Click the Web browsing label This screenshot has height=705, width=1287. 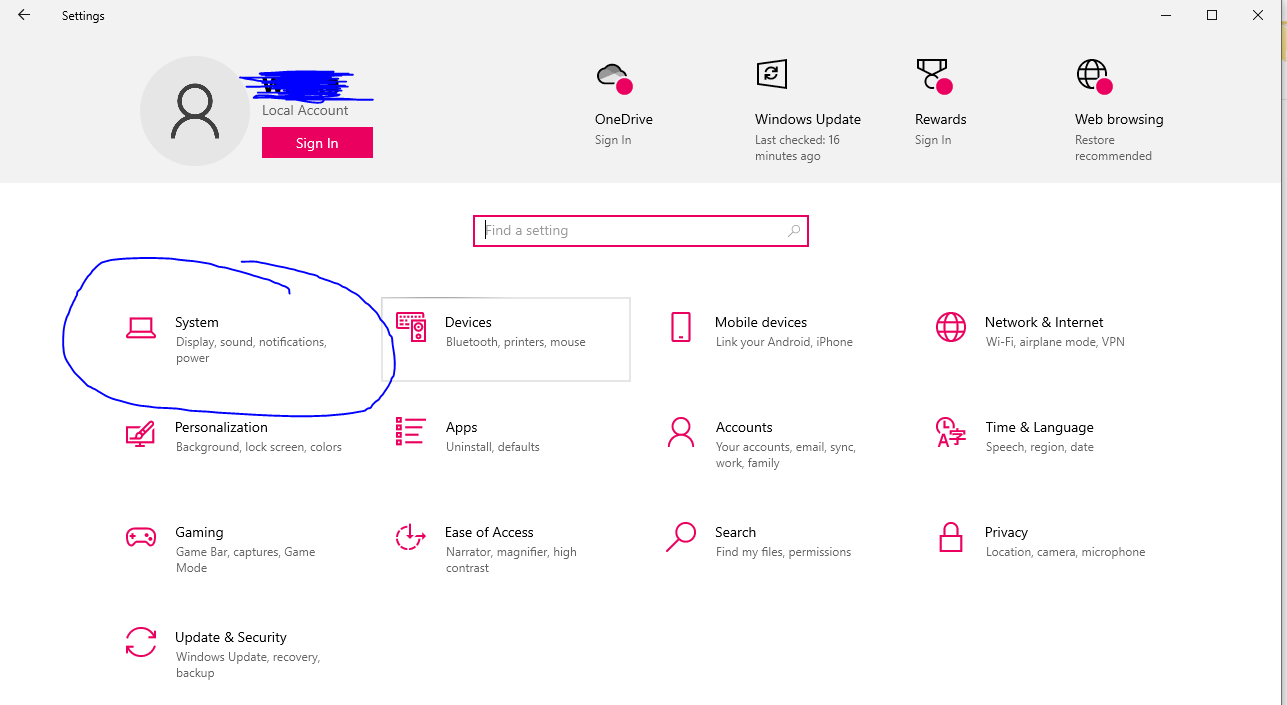(x=1119, y=119)
